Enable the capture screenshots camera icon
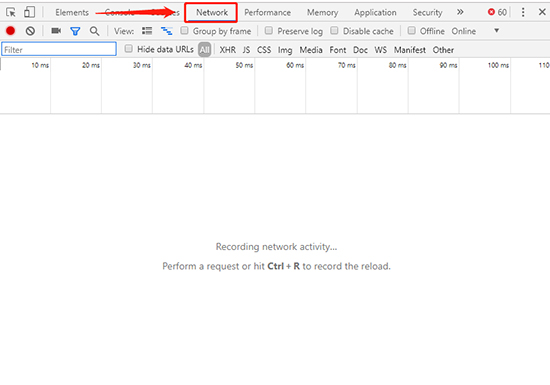The height and width of the screenshot is (385, 550). pyautogui.click(x=56, y=31)
